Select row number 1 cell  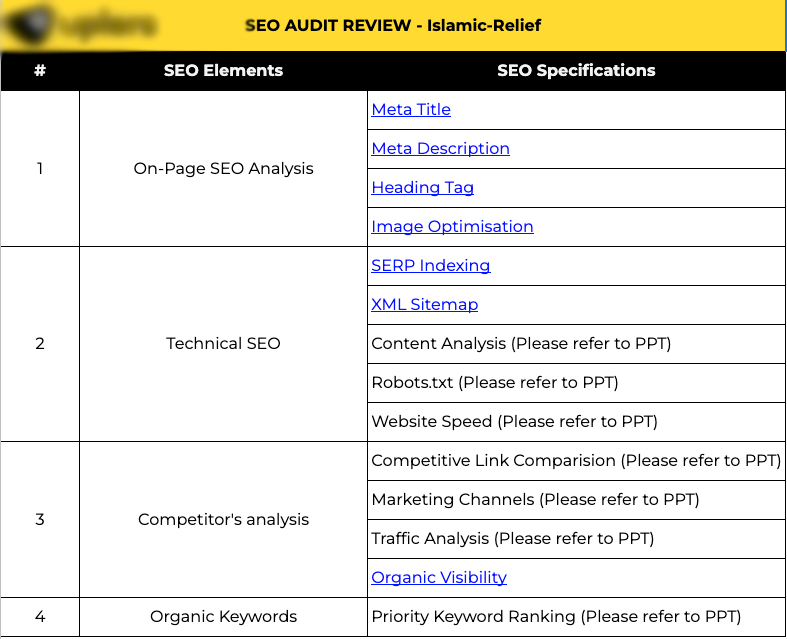pyautogui.click(x=40, y=169)
